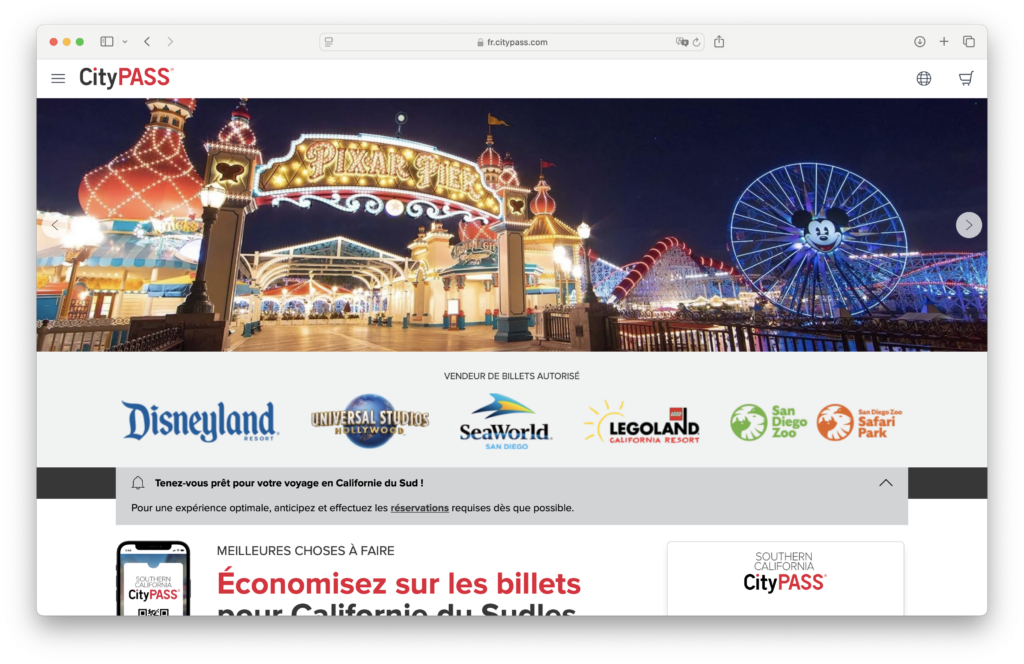Open the shopping cart
This screenshot has width=1024, height=664.
(x=966, y=78)
